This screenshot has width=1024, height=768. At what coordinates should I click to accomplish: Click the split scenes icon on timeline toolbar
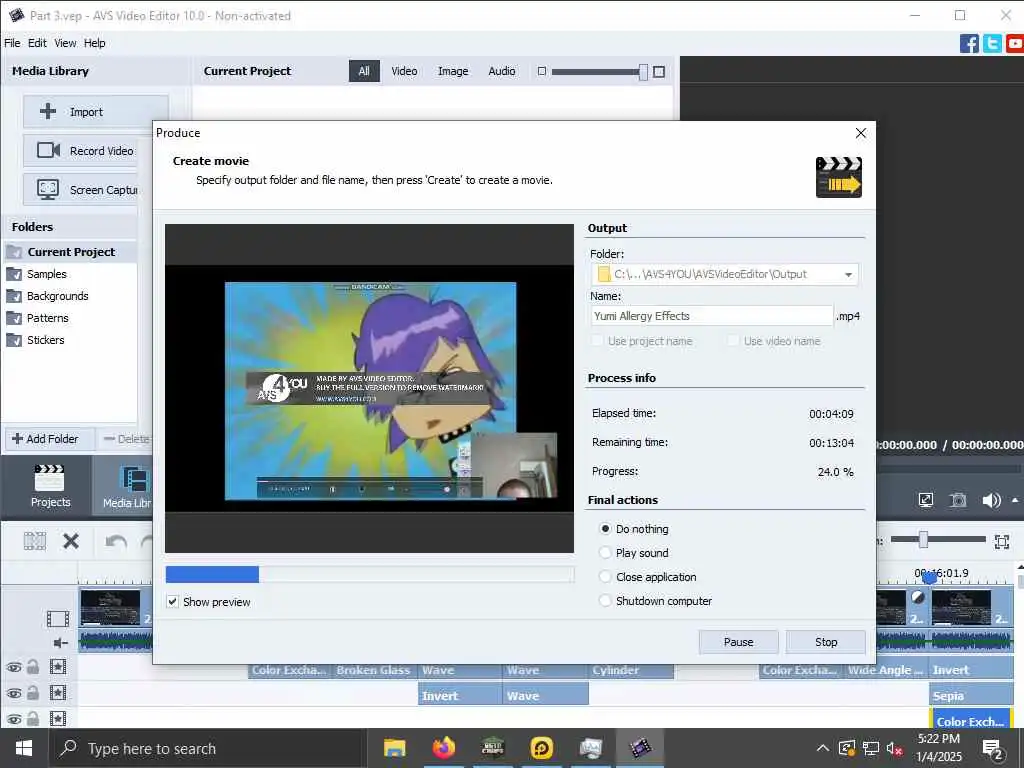35,541
